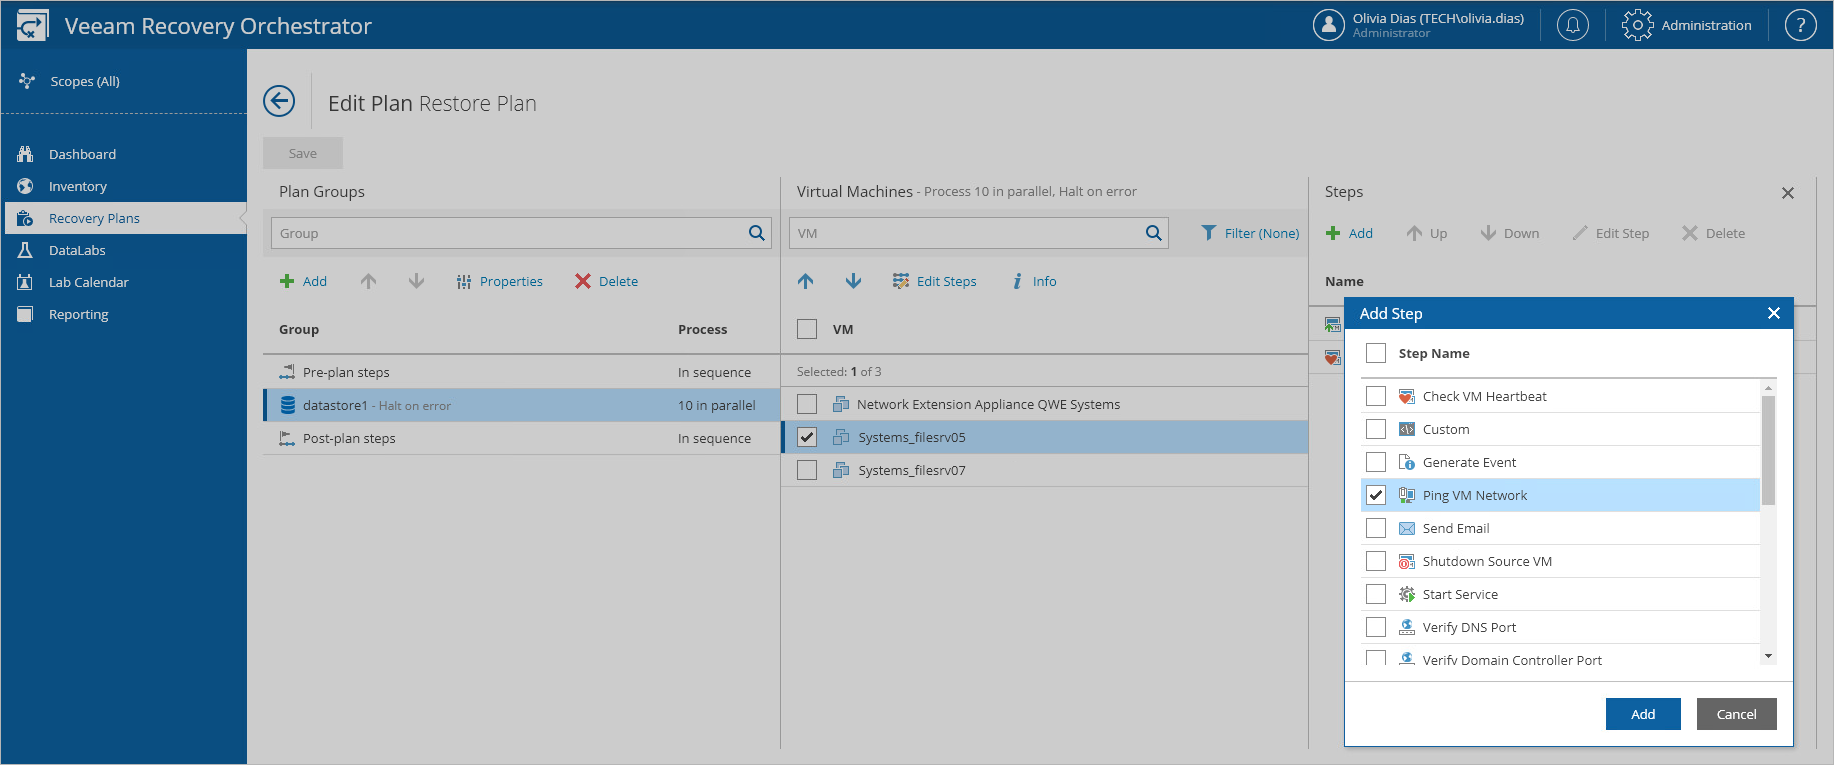The image size is (1834, 765).
Task: Open plan group Properties
Action: pyautogui.click(x=500, y=281)
